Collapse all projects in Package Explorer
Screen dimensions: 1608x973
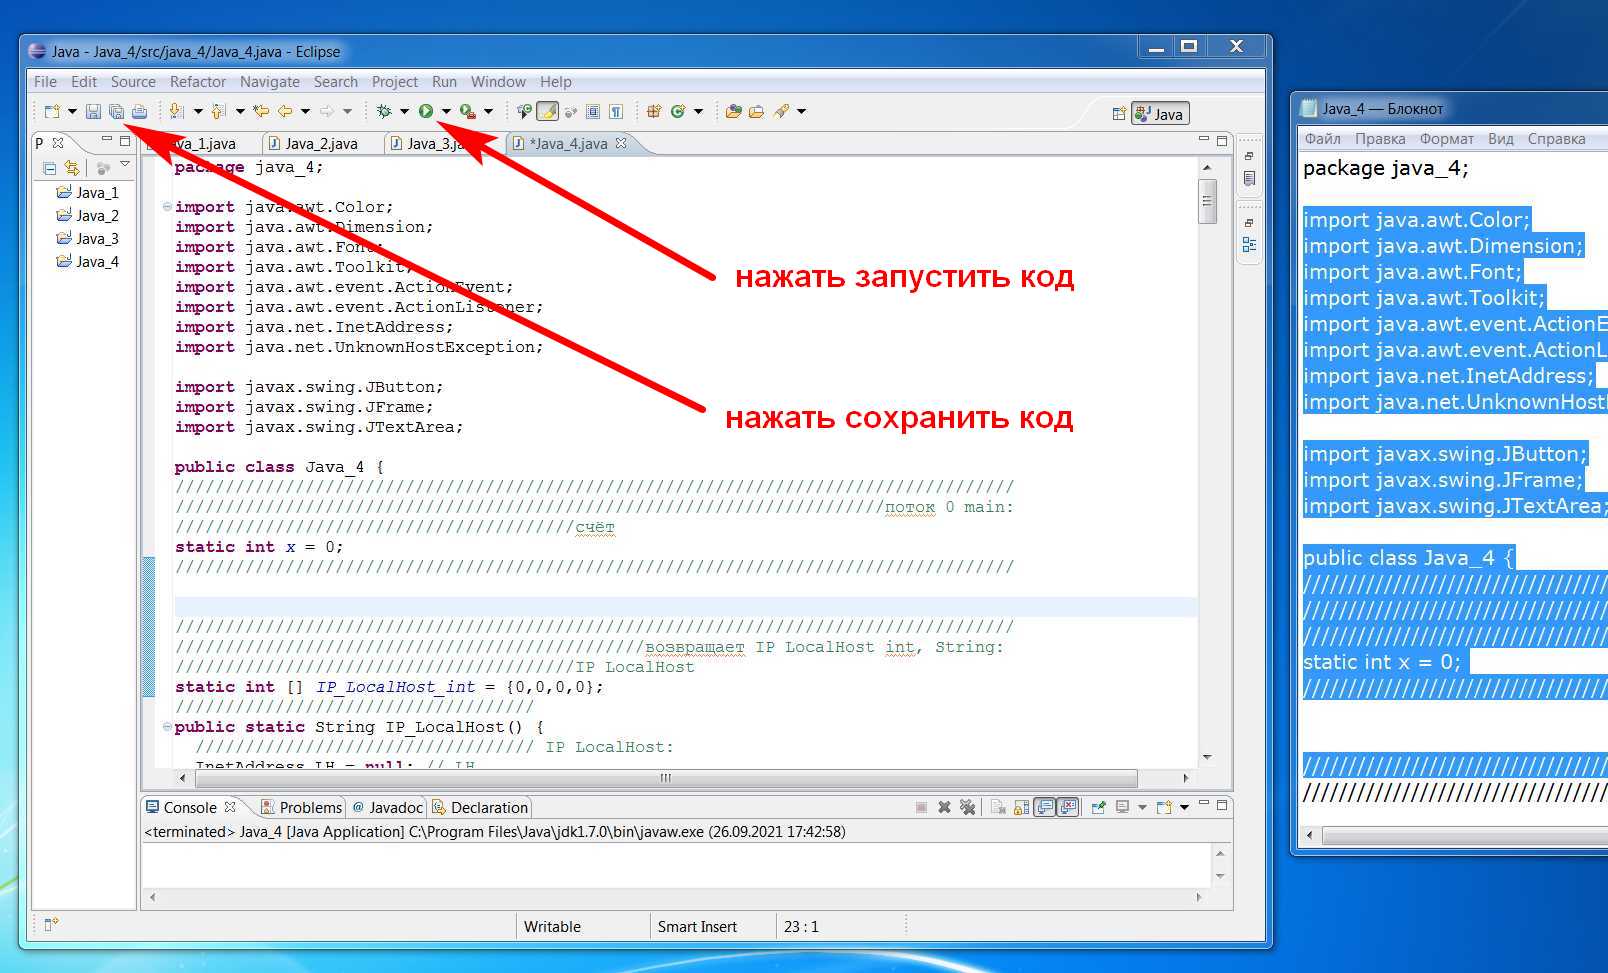[x=49, y=168]
